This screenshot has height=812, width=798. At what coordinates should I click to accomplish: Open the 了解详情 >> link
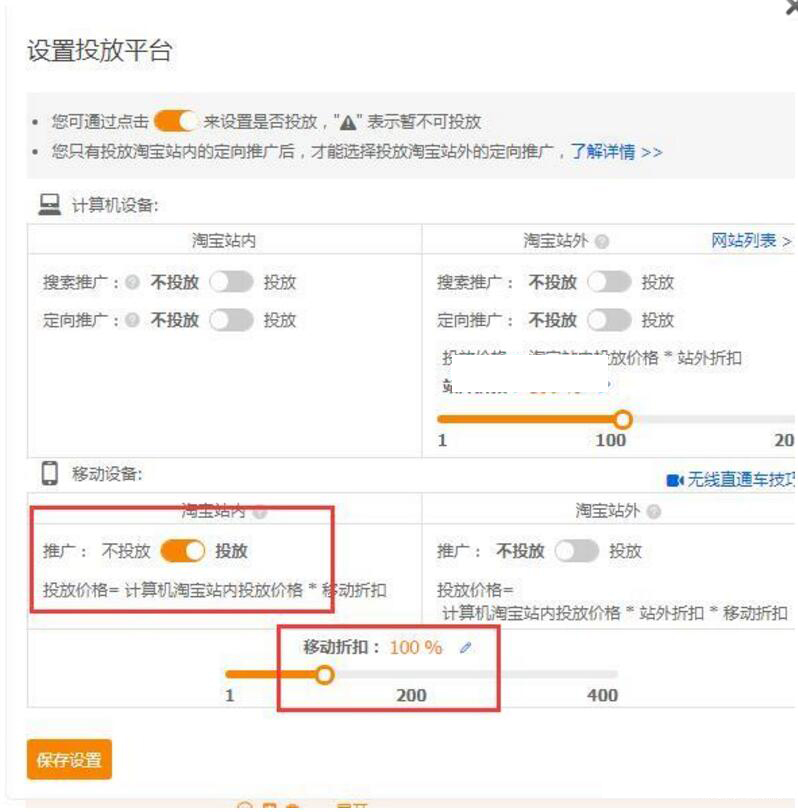616,152
